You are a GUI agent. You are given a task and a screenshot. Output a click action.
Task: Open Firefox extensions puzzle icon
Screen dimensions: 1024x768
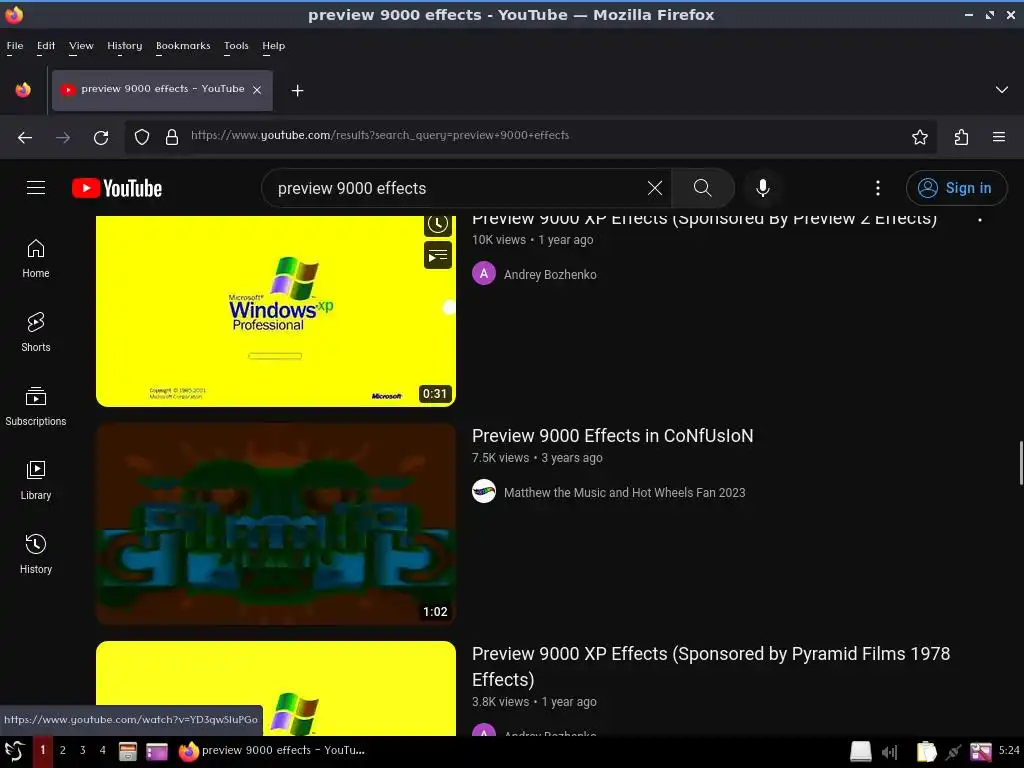(x=961, y=137)
